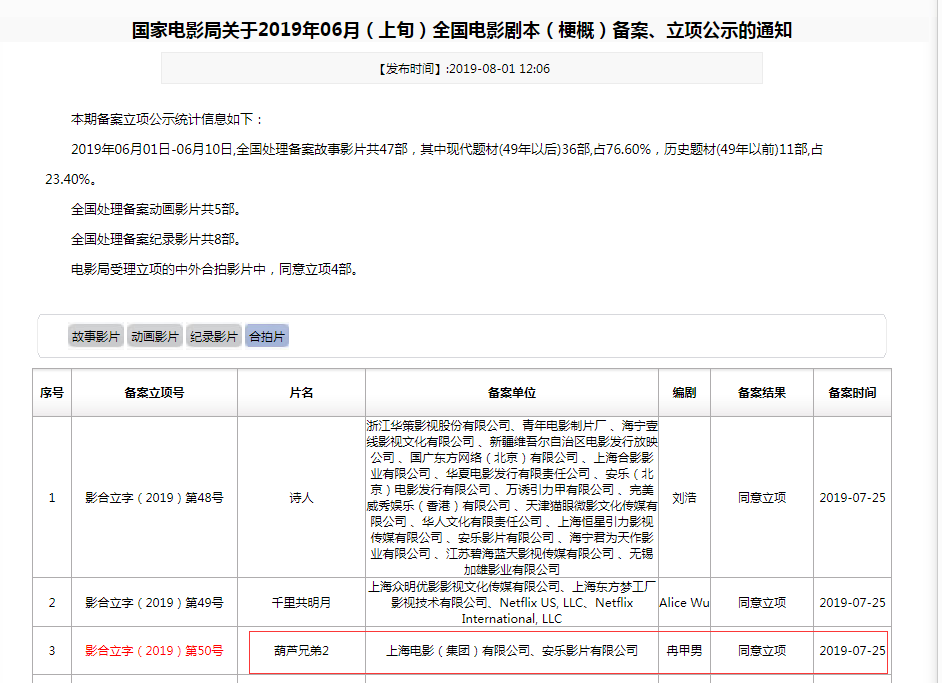Switch to the 故事影片 tab
The image size is (942, 683).
[96, 336]
